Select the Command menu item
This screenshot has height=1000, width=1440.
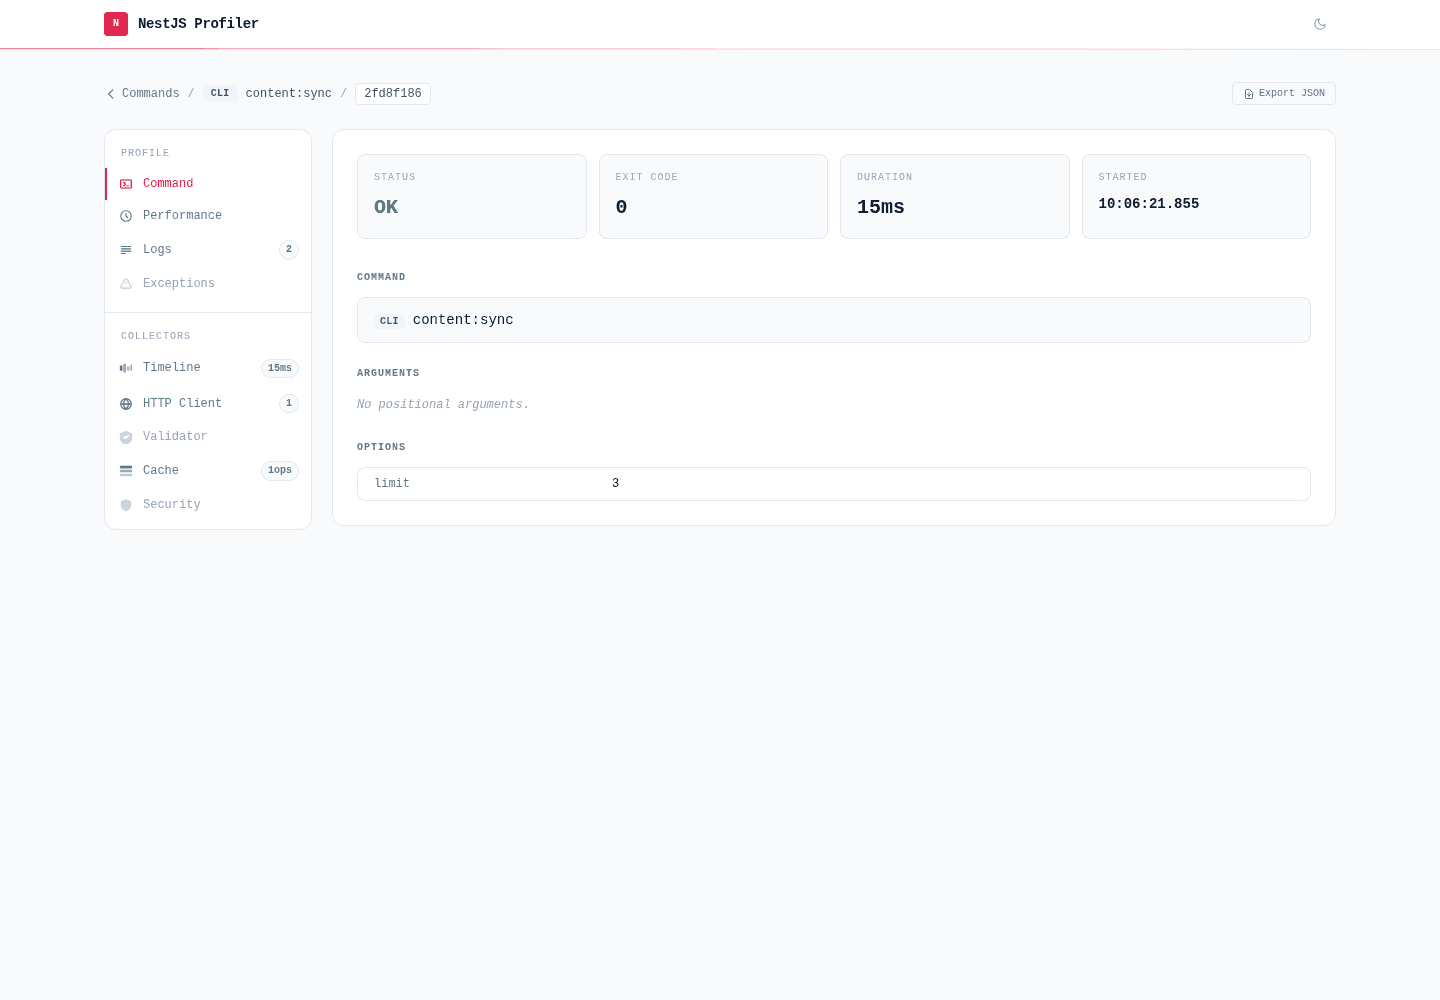(x=208, y=184)
